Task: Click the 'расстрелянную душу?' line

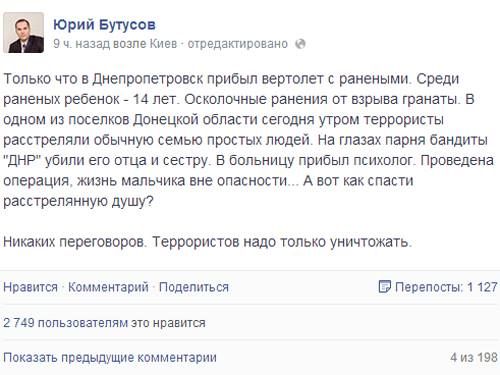Action: pos(78,201)
